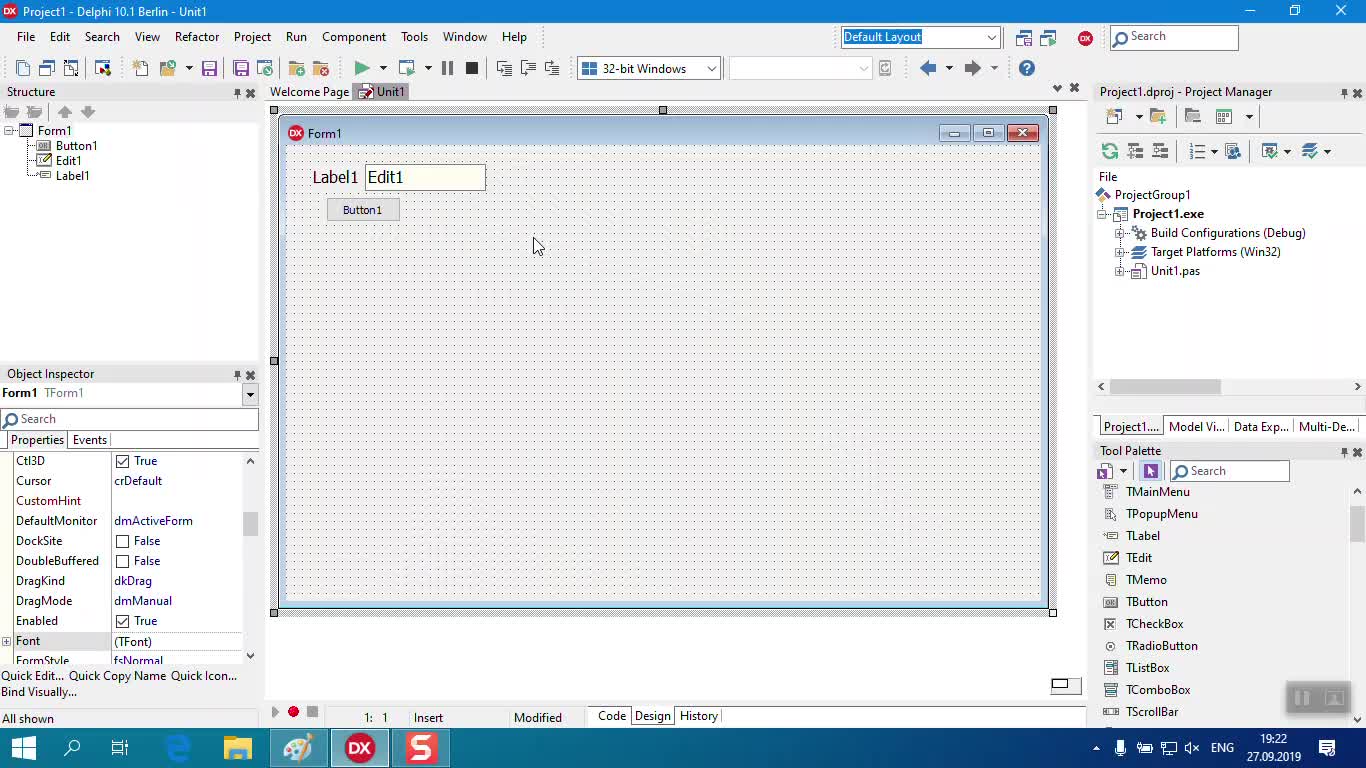Switch to the History tab

698,716
